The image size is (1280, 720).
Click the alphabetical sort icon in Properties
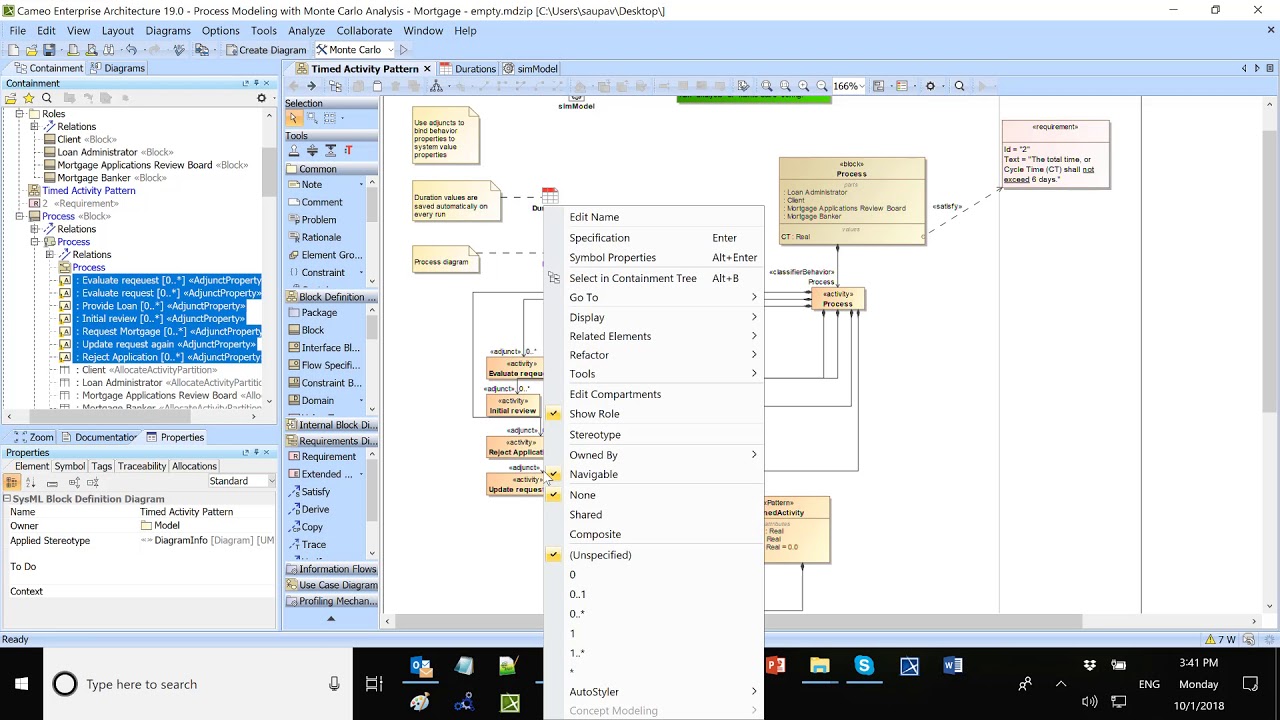tap(29, 482)
